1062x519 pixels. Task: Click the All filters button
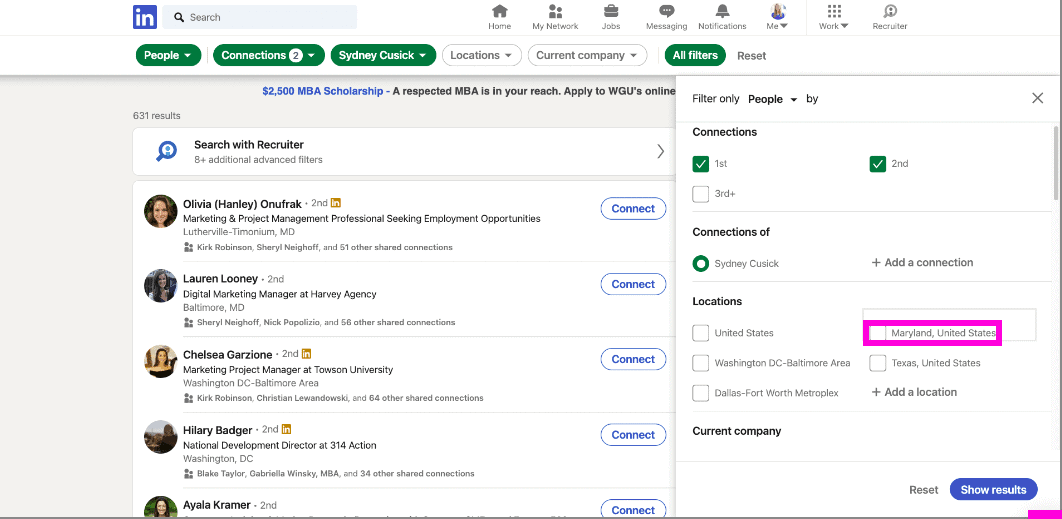695,56
